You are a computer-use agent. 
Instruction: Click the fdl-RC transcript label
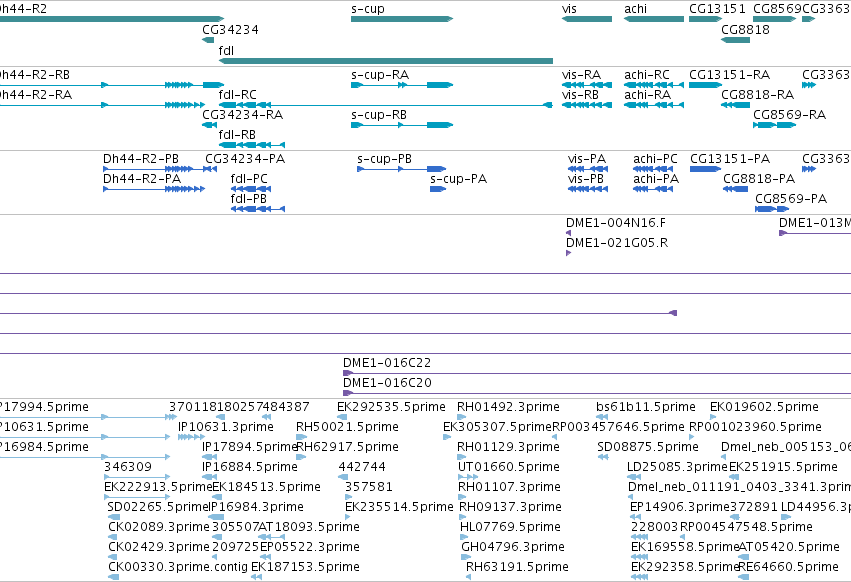[x=238, y=95]
